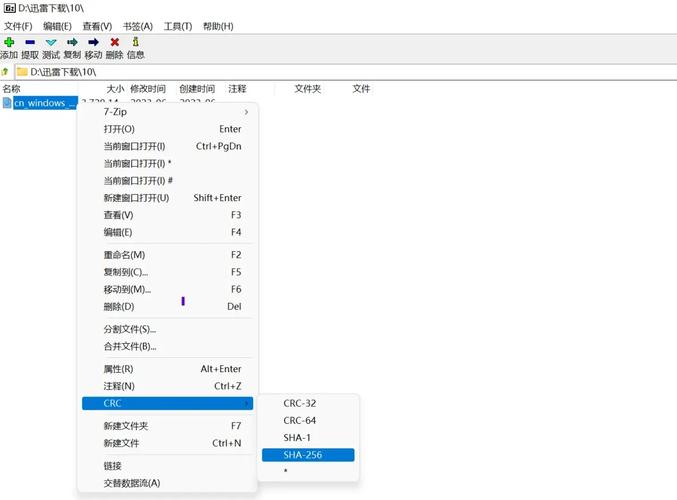Open the 文件(F) menu
This screenshot has width=677, height=500.
coord(18,26)
